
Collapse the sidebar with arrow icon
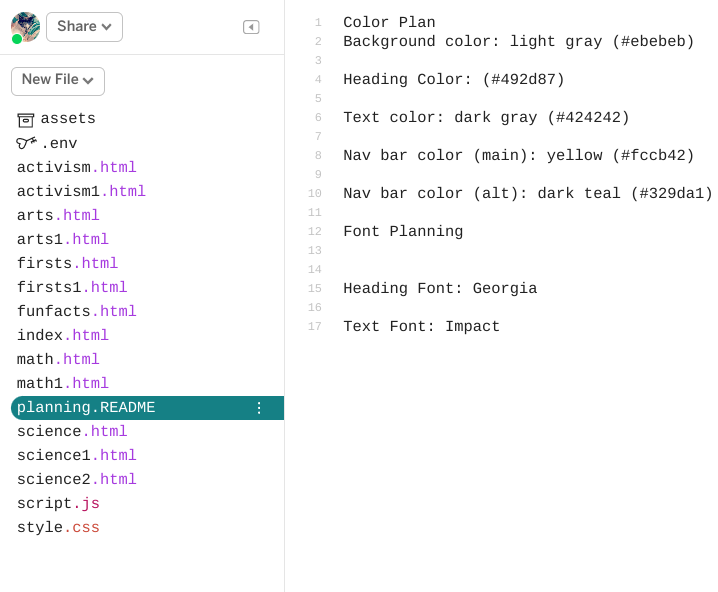click(251, 27)
